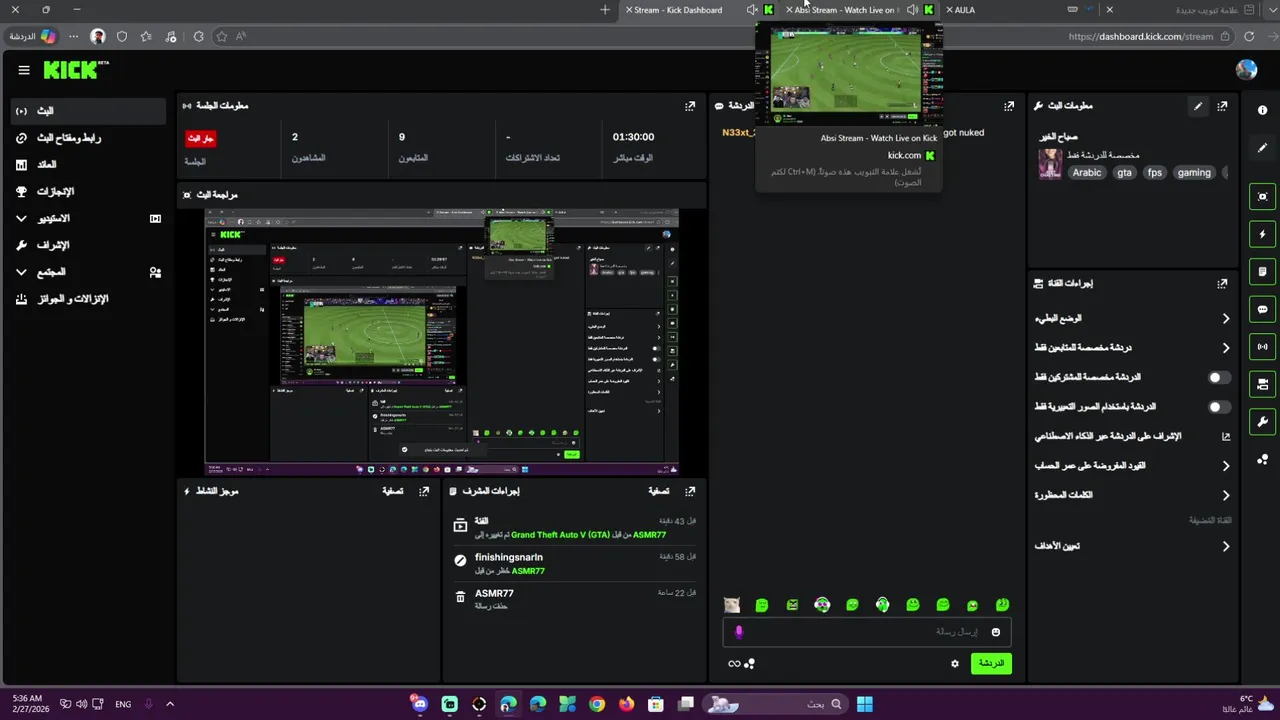The width and height of the screenshot is (1280, 720).
Task: Open Chrome from the Windows taskbar
Action: (597, 704)
